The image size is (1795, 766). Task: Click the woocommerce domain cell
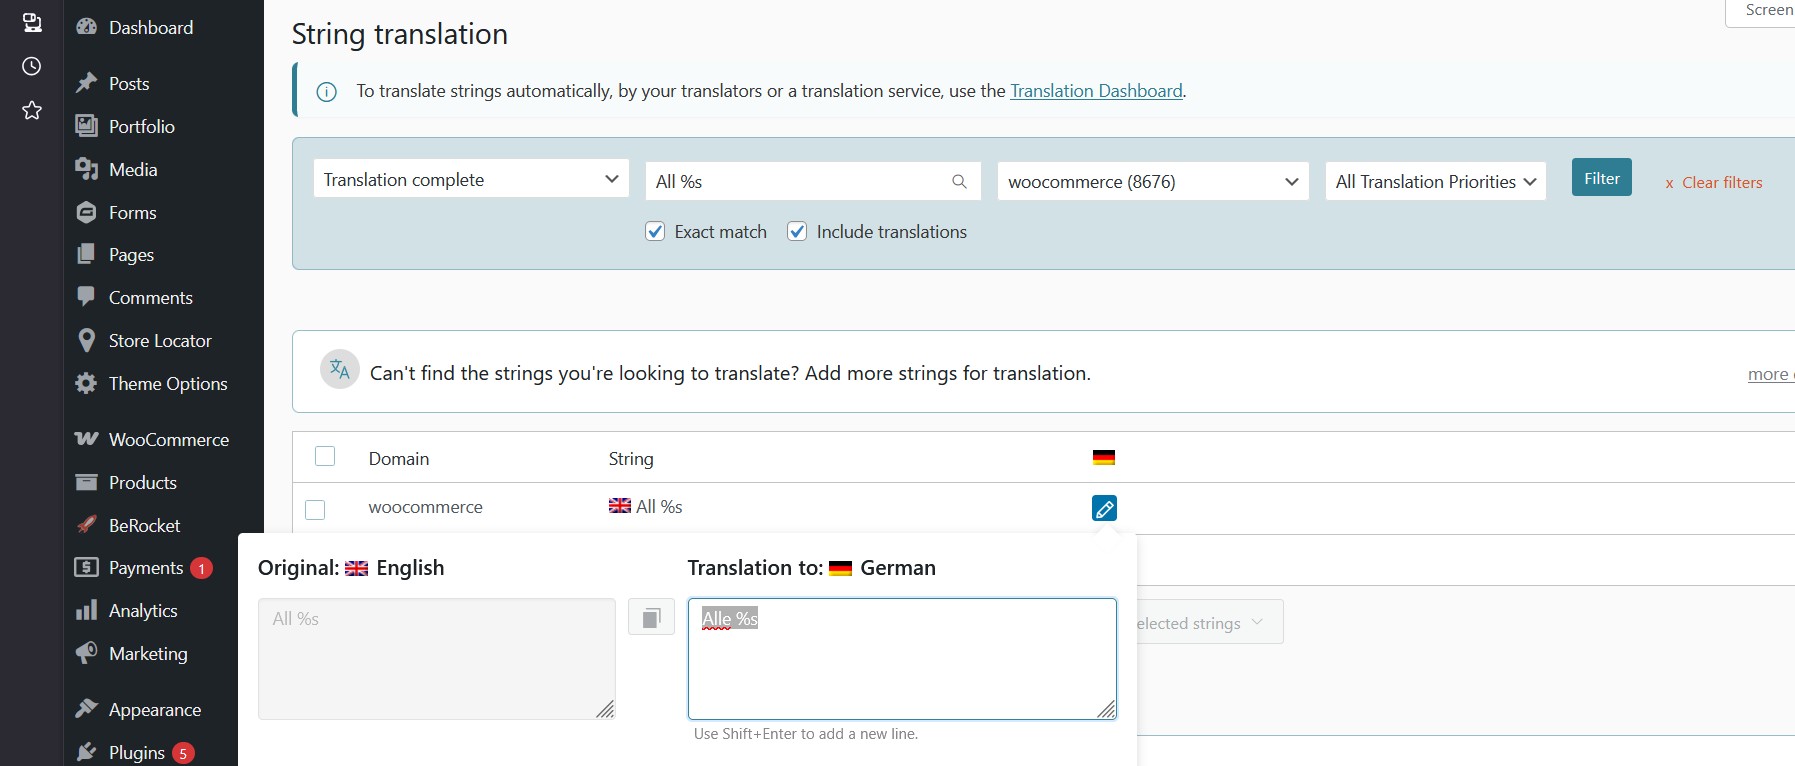pos(426,508)
